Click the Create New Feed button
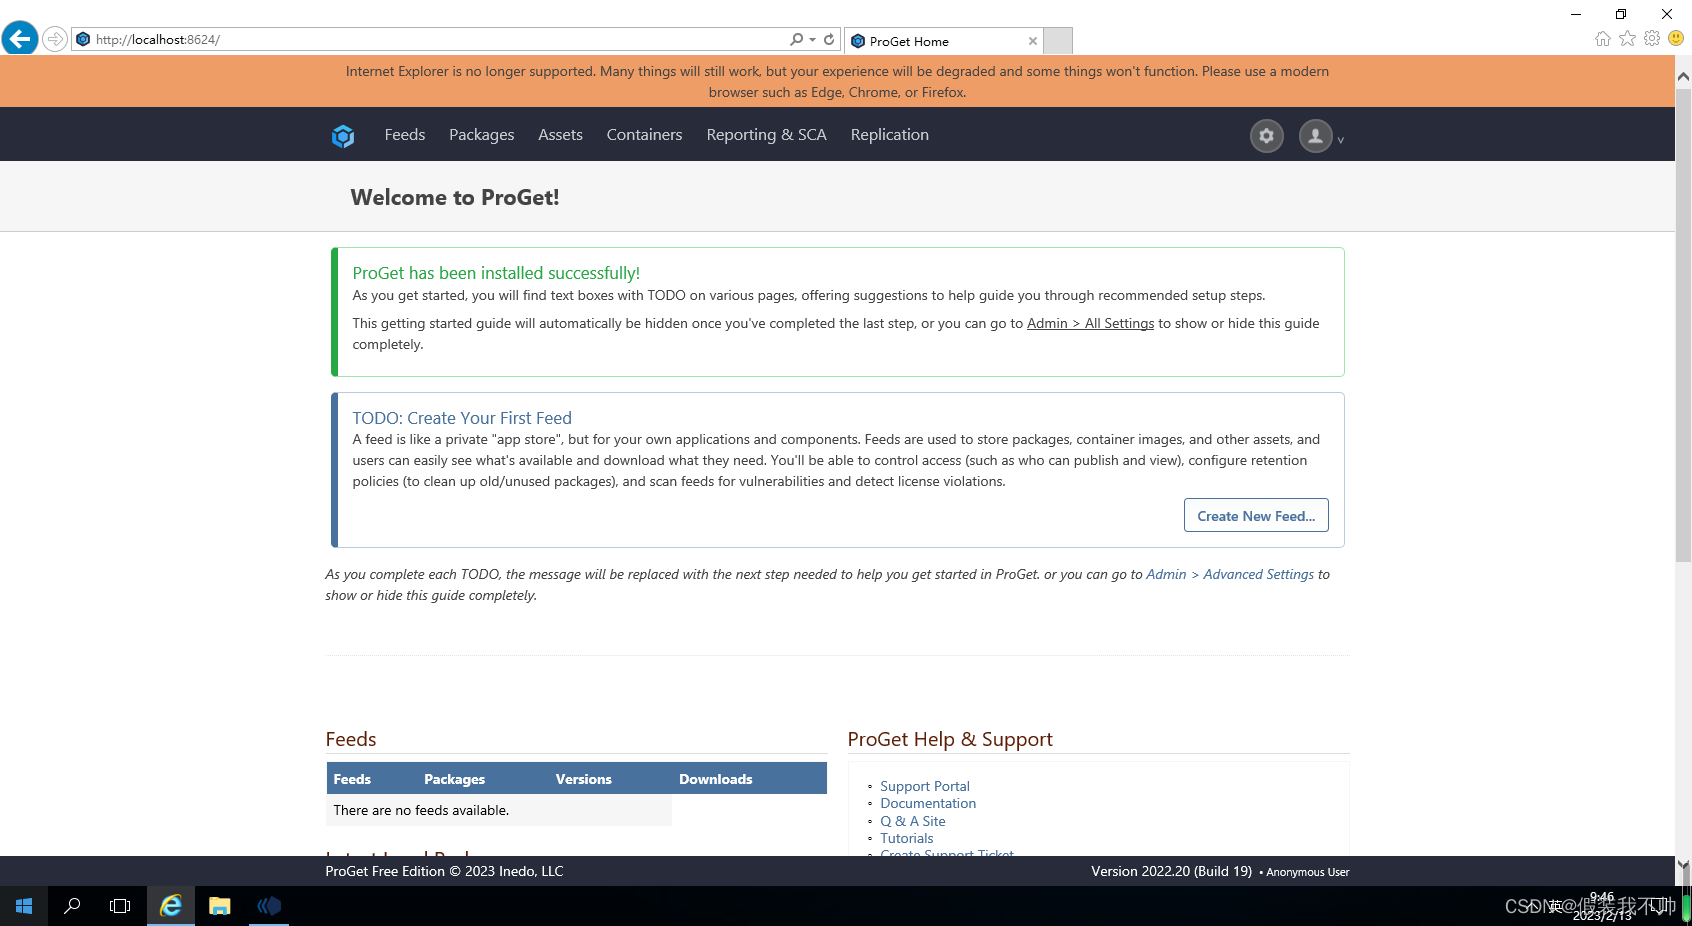The image size is (1692, 926). point(1256,515)
